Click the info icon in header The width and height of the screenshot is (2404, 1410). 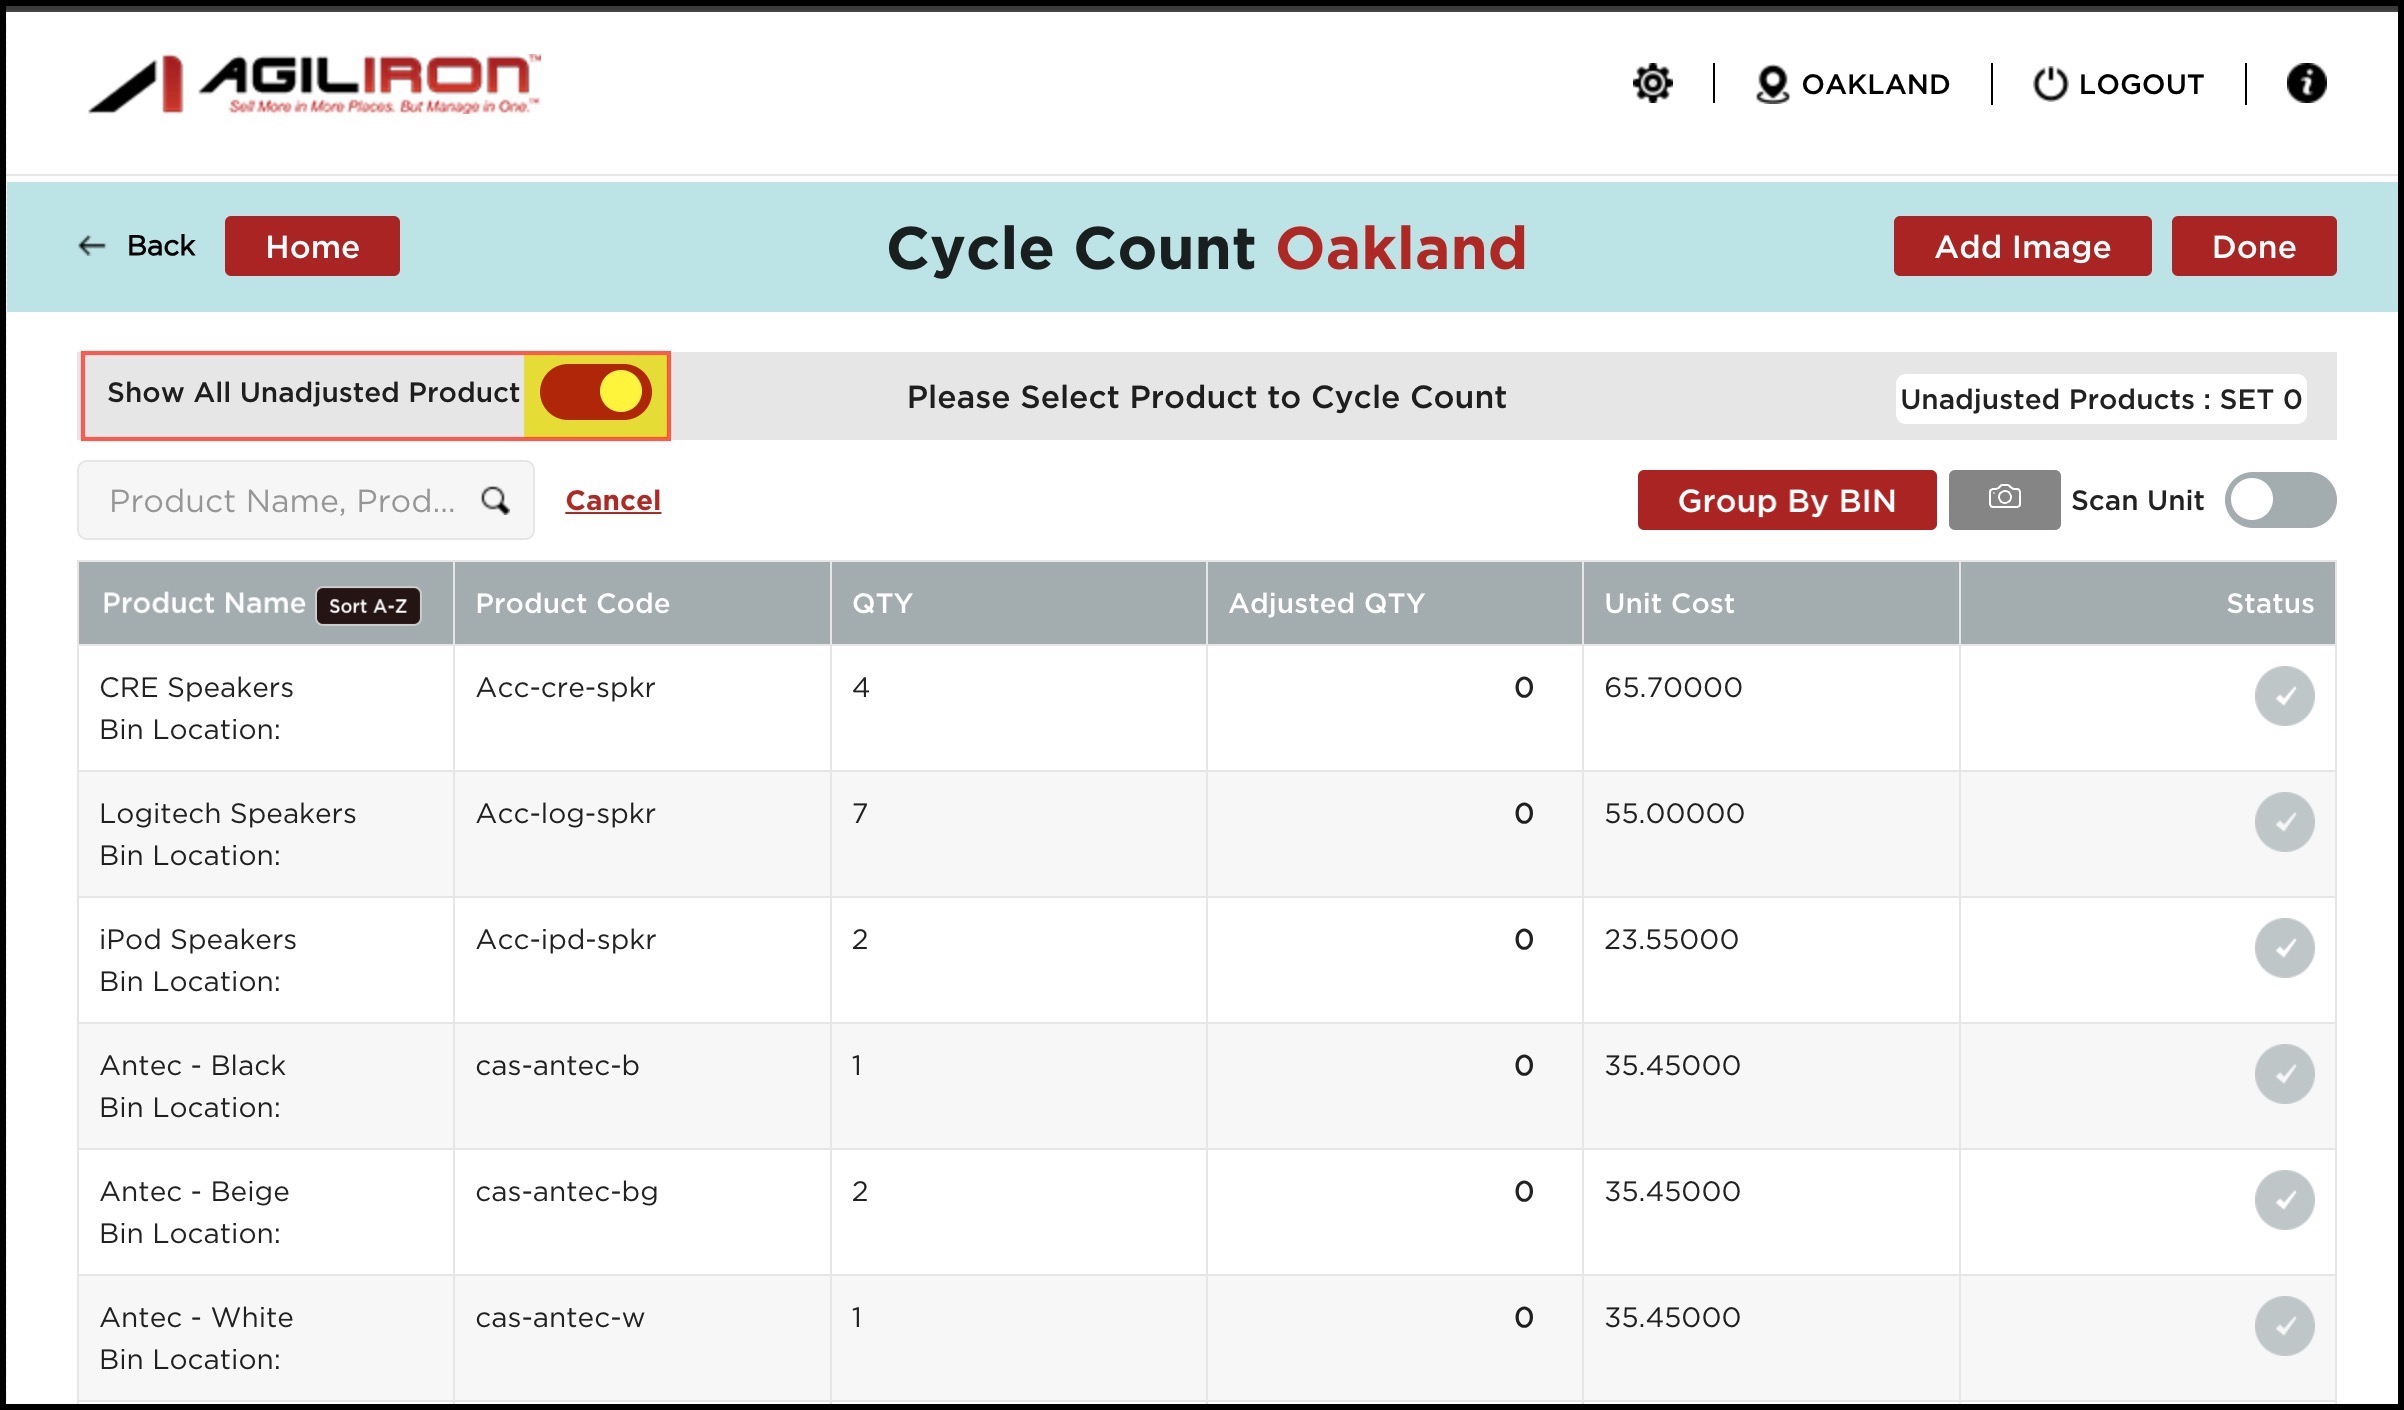click(2305, 83)
